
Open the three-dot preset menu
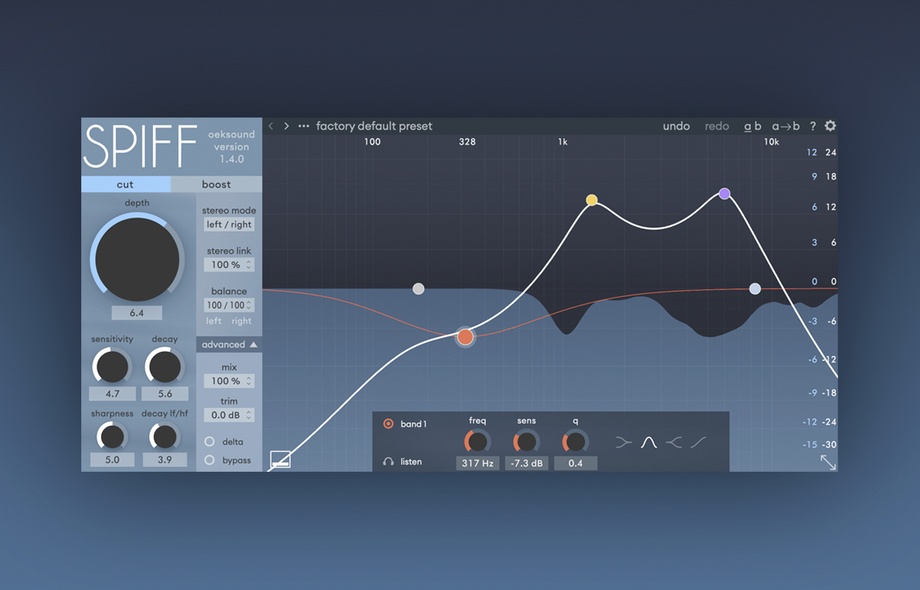[303, 126]
